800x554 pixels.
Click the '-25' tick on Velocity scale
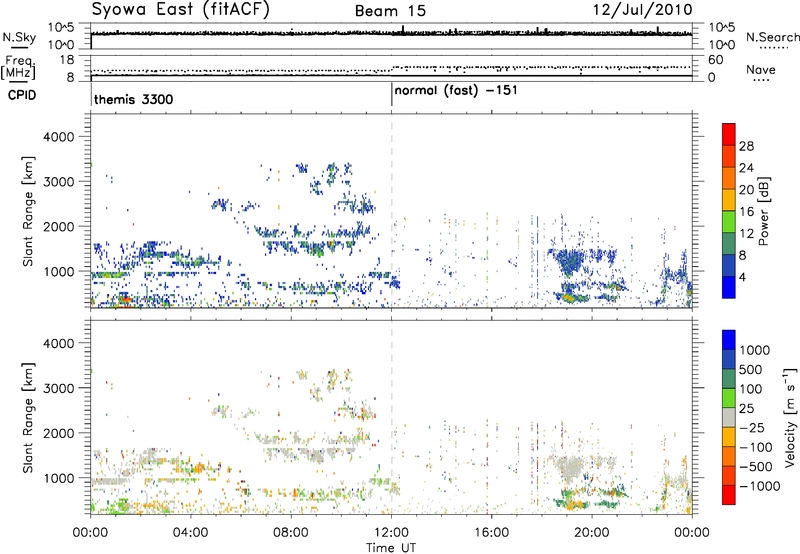752,428
